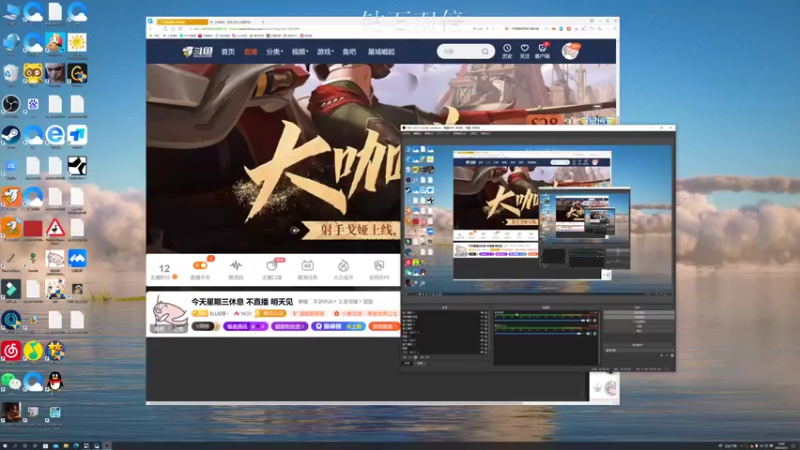This screenshot has width=800, height=450.
Task: Click the blue 巅峰榜 button
Action: [338, 326]
